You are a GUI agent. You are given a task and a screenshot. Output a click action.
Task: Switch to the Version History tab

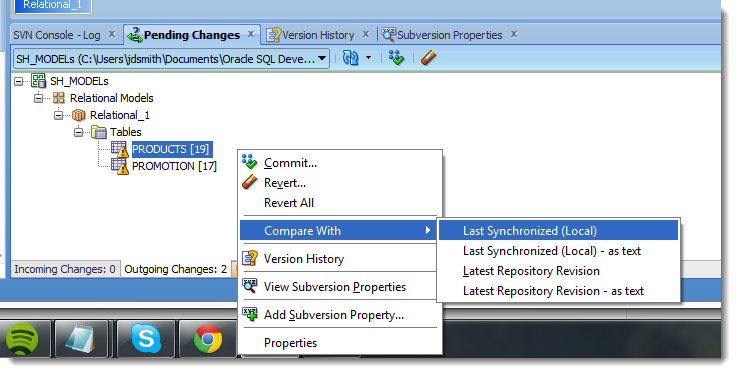pyautogui.click(x=318, y=35)
